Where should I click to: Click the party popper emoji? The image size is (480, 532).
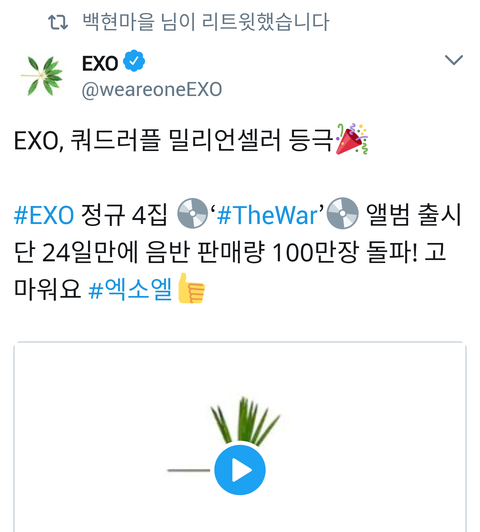352,139
